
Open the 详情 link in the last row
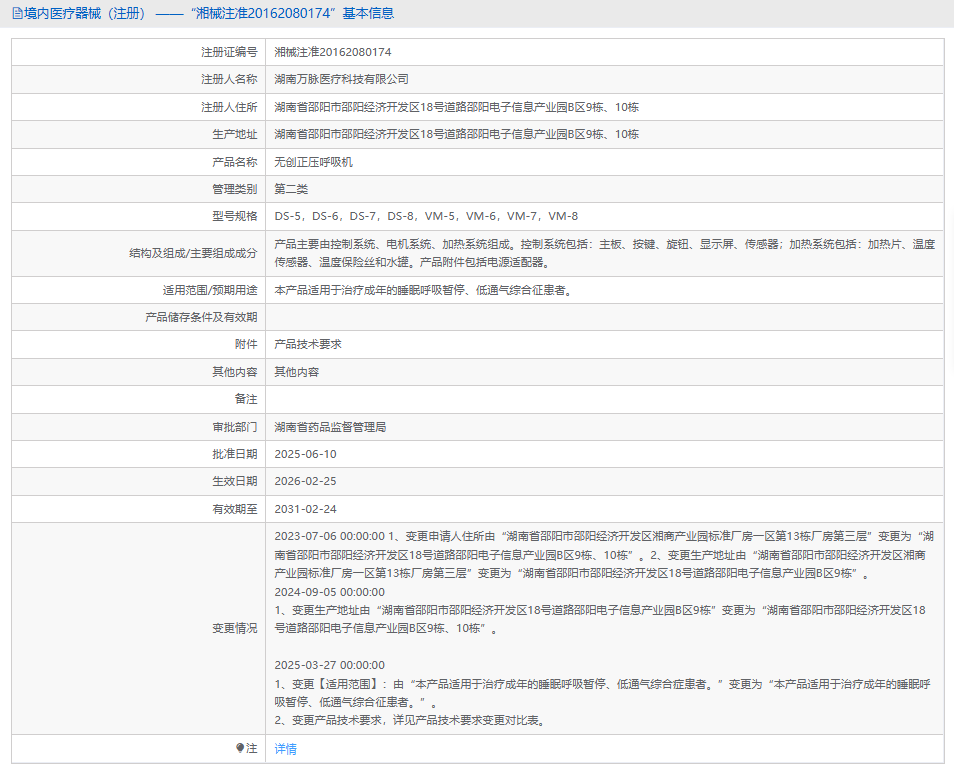click(286, 749)
